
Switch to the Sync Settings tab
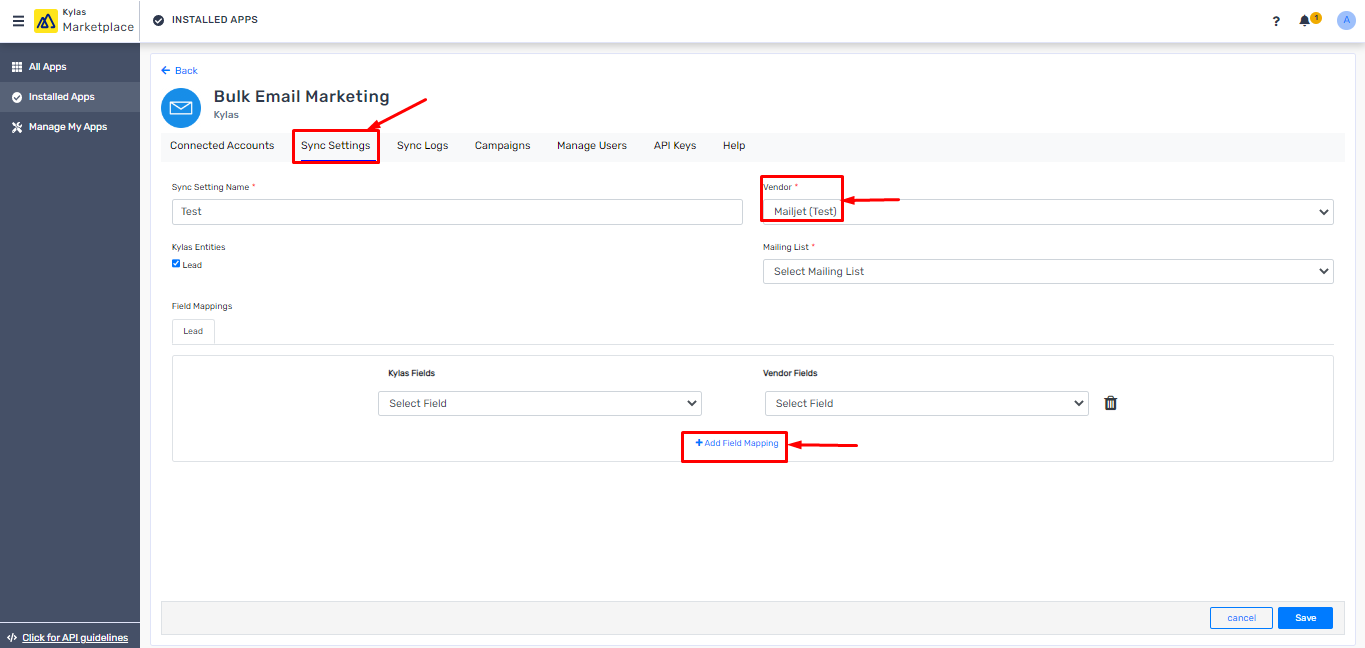point(336,146)
